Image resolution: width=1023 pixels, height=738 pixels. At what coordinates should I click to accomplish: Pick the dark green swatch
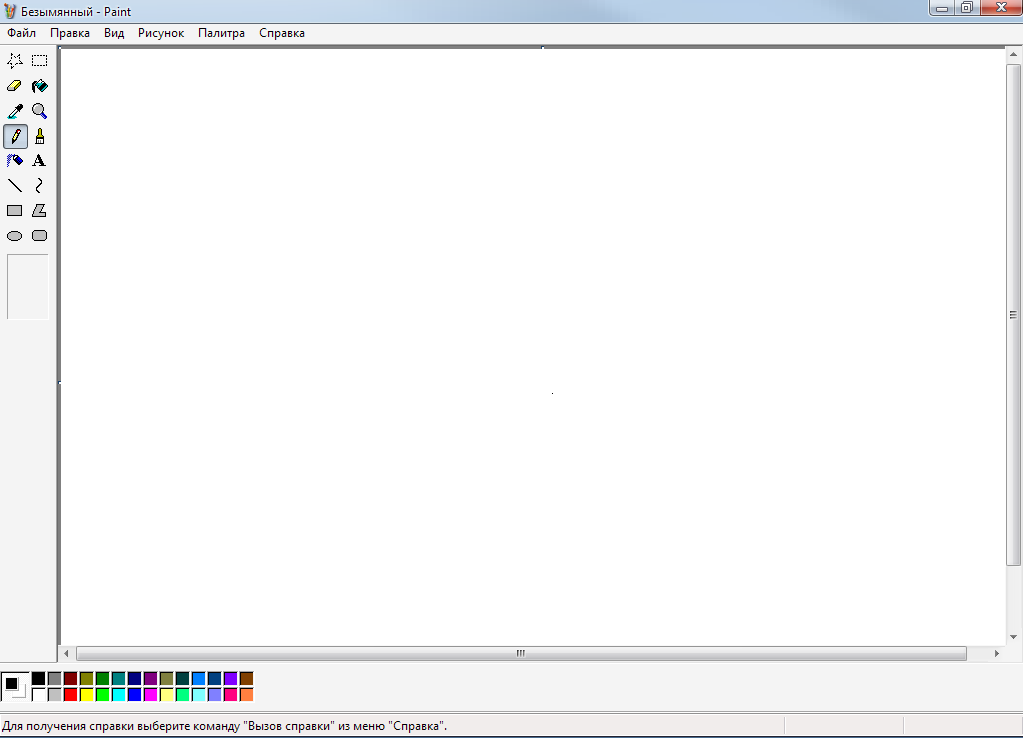click(102, 679)
